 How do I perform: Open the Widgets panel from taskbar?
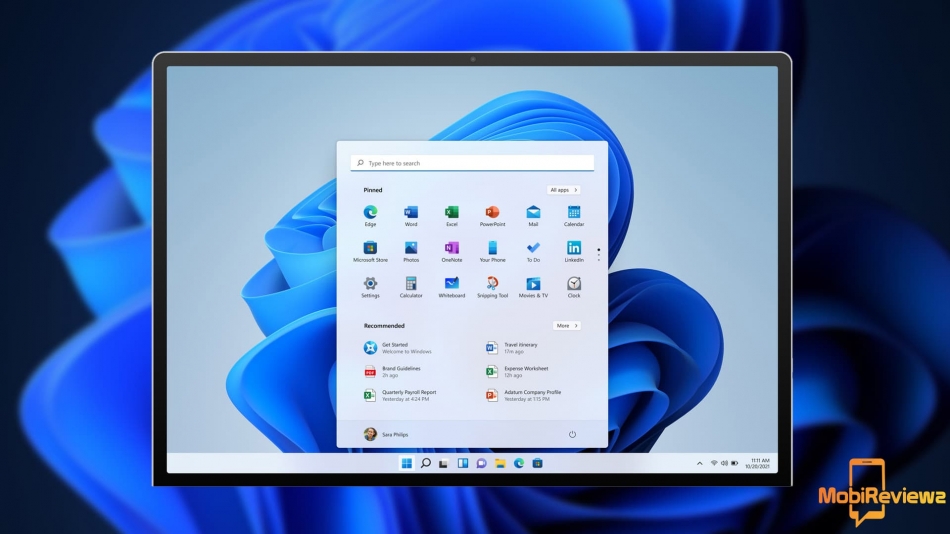point(462,463)
